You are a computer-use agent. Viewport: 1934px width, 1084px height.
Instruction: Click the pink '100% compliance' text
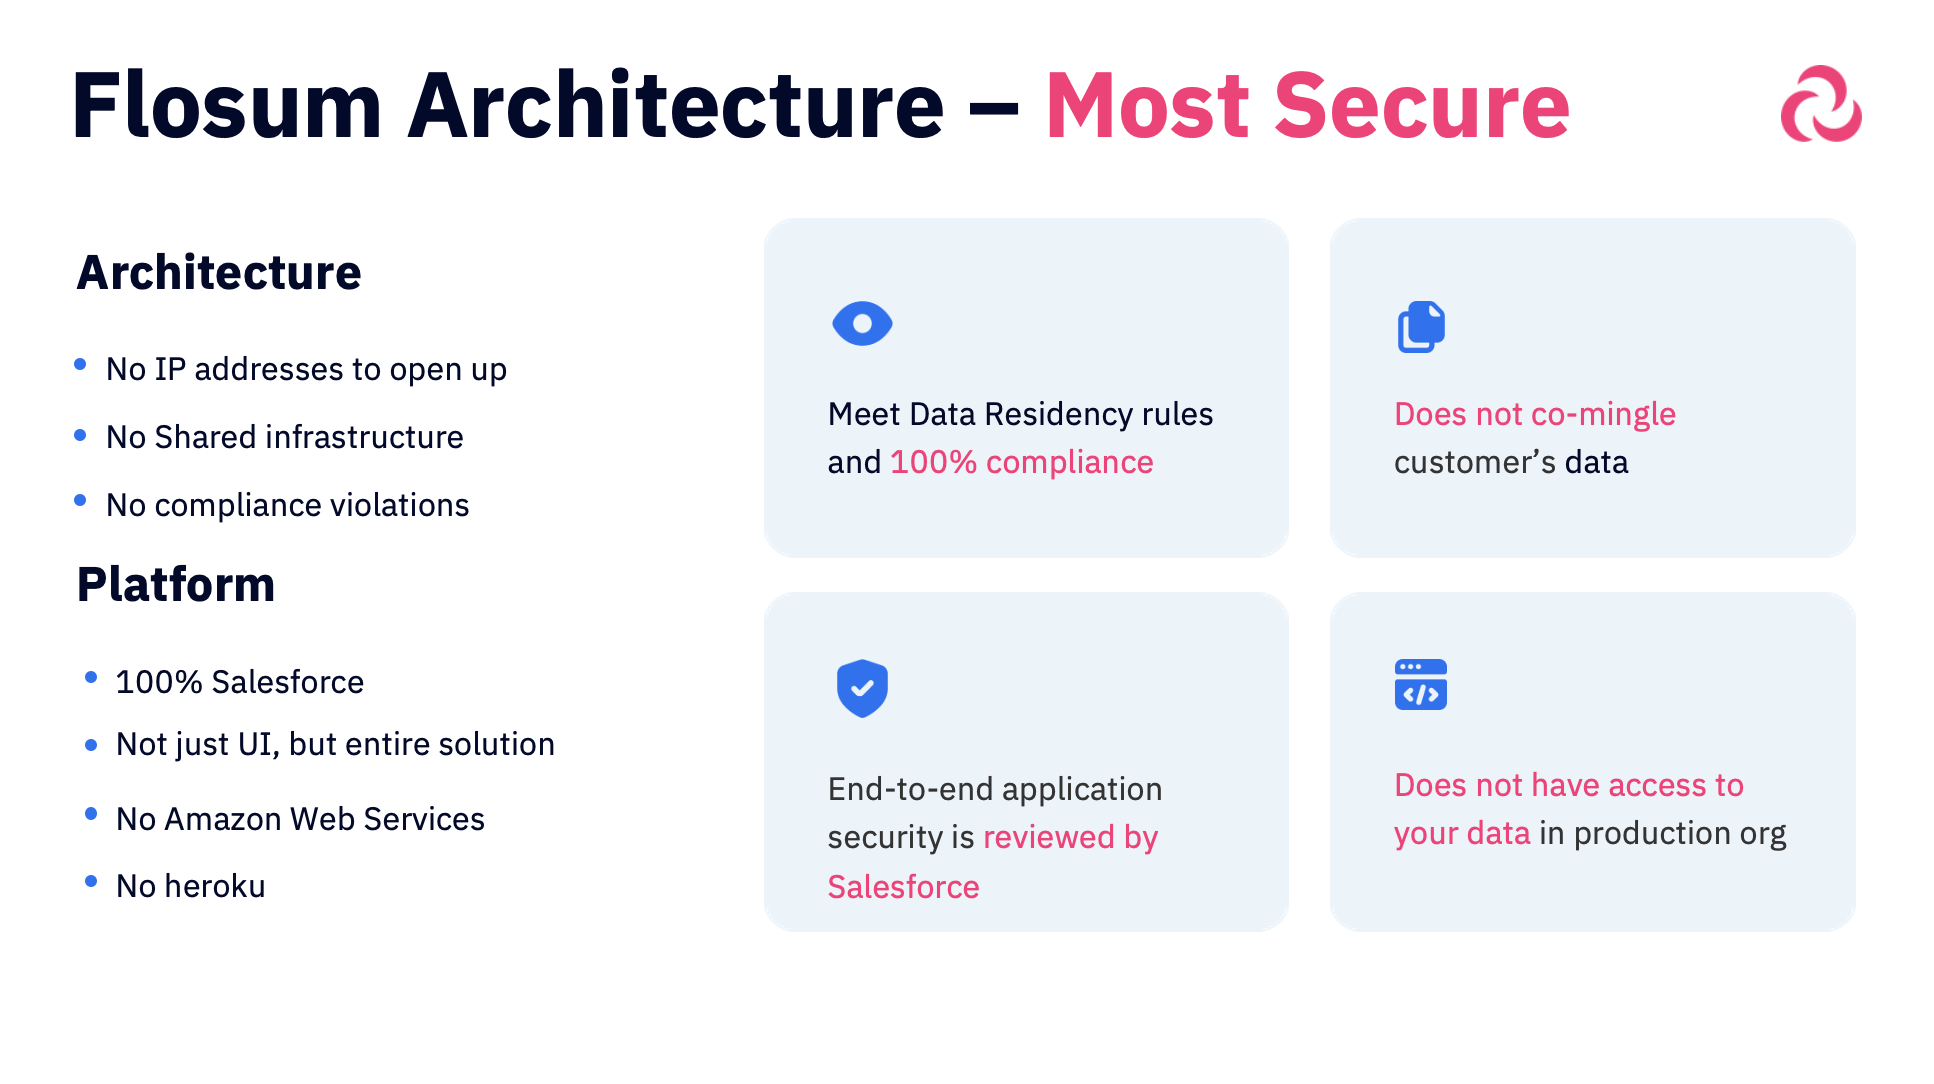[x=1021, y=462]
